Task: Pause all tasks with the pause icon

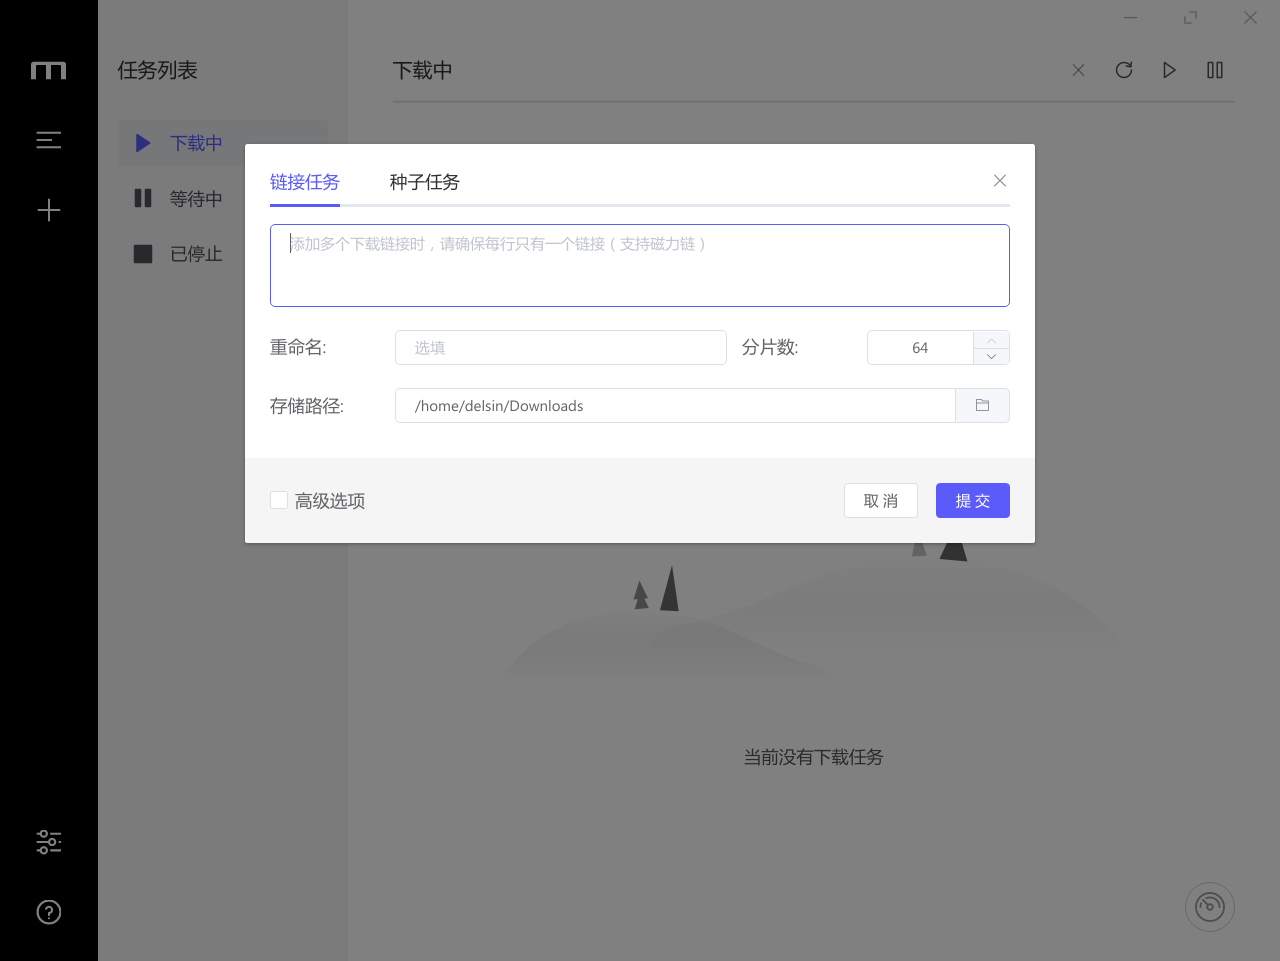Action: click(1215, 70)
